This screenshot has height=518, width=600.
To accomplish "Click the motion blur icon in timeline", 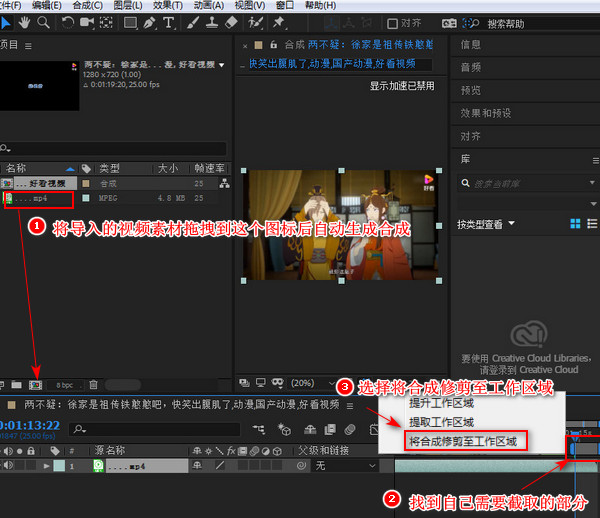I will click(x=350, y=430).
